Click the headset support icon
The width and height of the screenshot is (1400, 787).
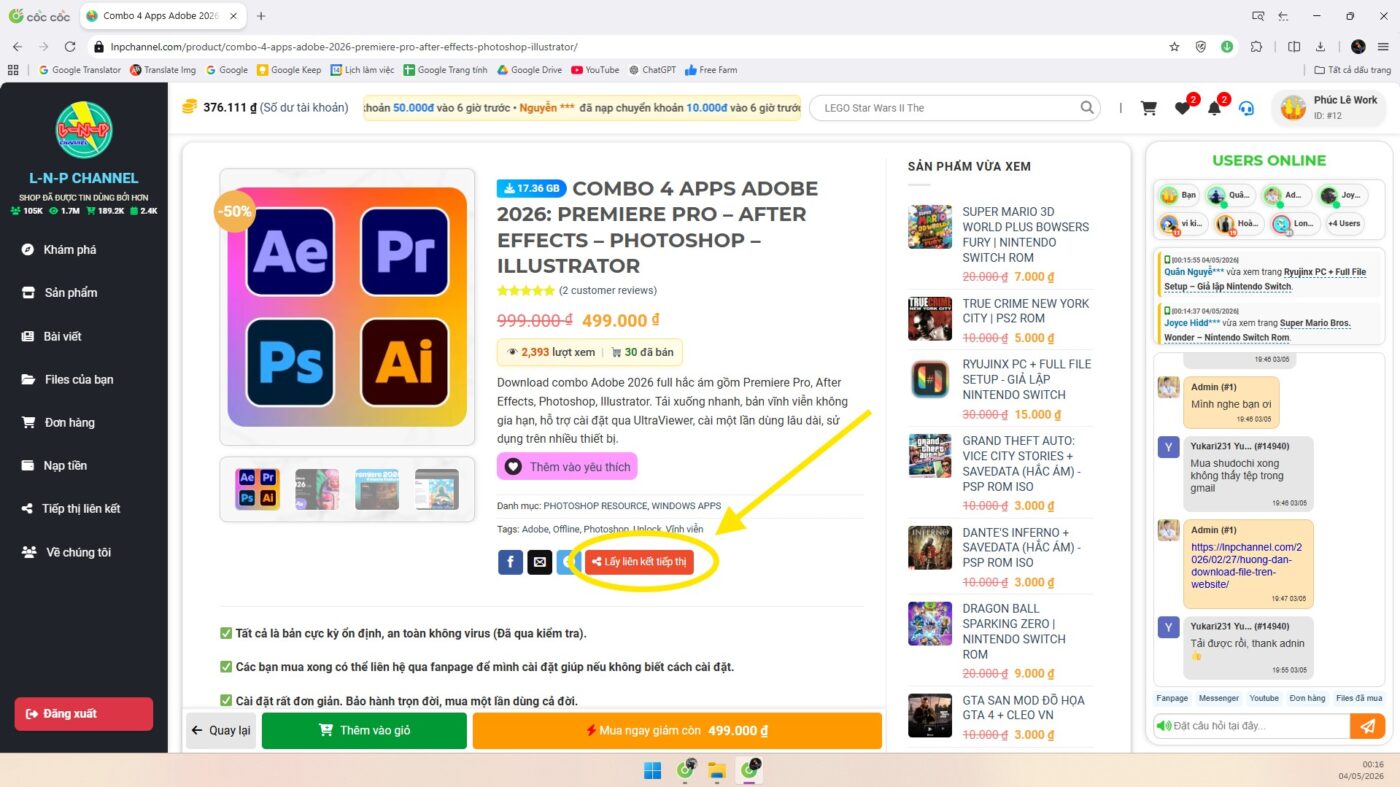click(x=1246, y=108)
